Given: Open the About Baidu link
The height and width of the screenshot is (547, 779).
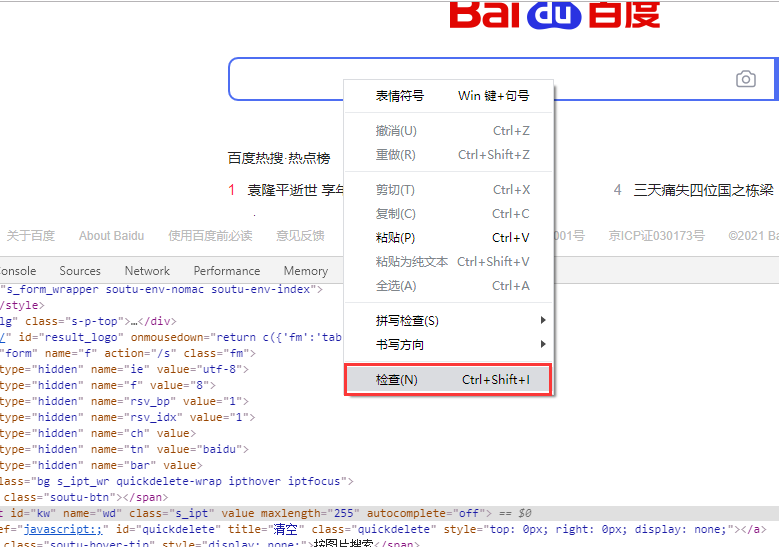Looking at the screenshot, I should click(x=111, y=236).
